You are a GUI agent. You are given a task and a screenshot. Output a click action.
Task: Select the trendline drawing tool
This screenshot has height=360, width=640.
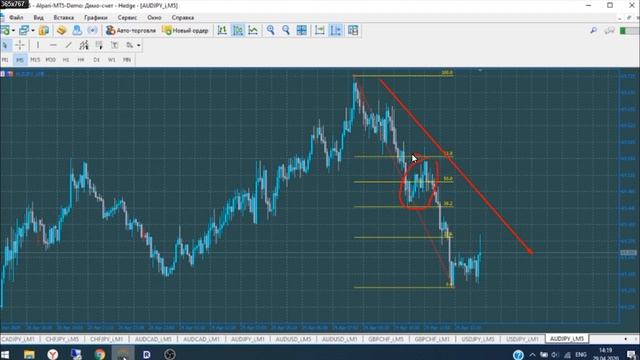(x=68, y=45)
